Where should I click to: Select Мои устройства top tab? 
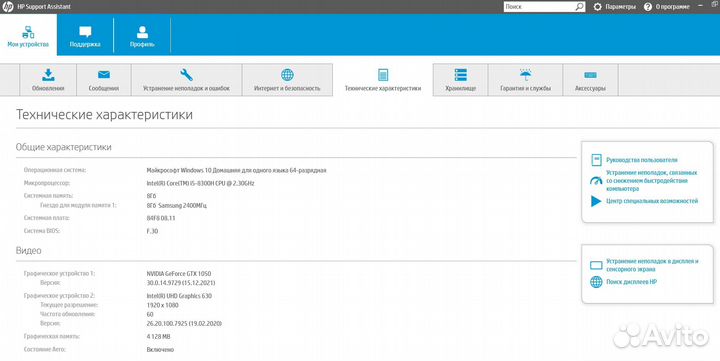[28, 35]
